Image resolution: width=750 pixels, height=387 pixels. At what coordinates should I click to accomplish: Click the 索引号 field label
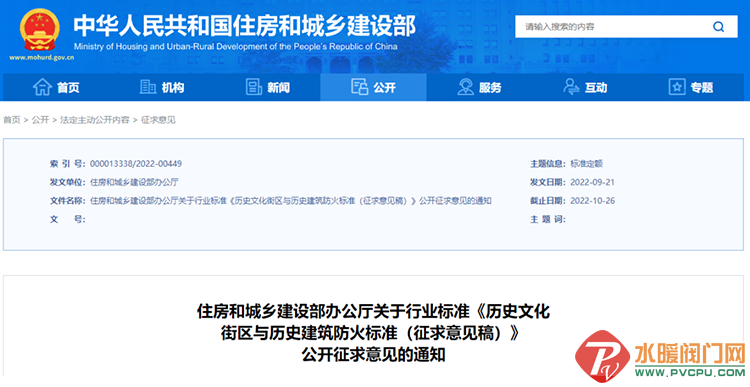pyautogui.click(x=68, y=164)
